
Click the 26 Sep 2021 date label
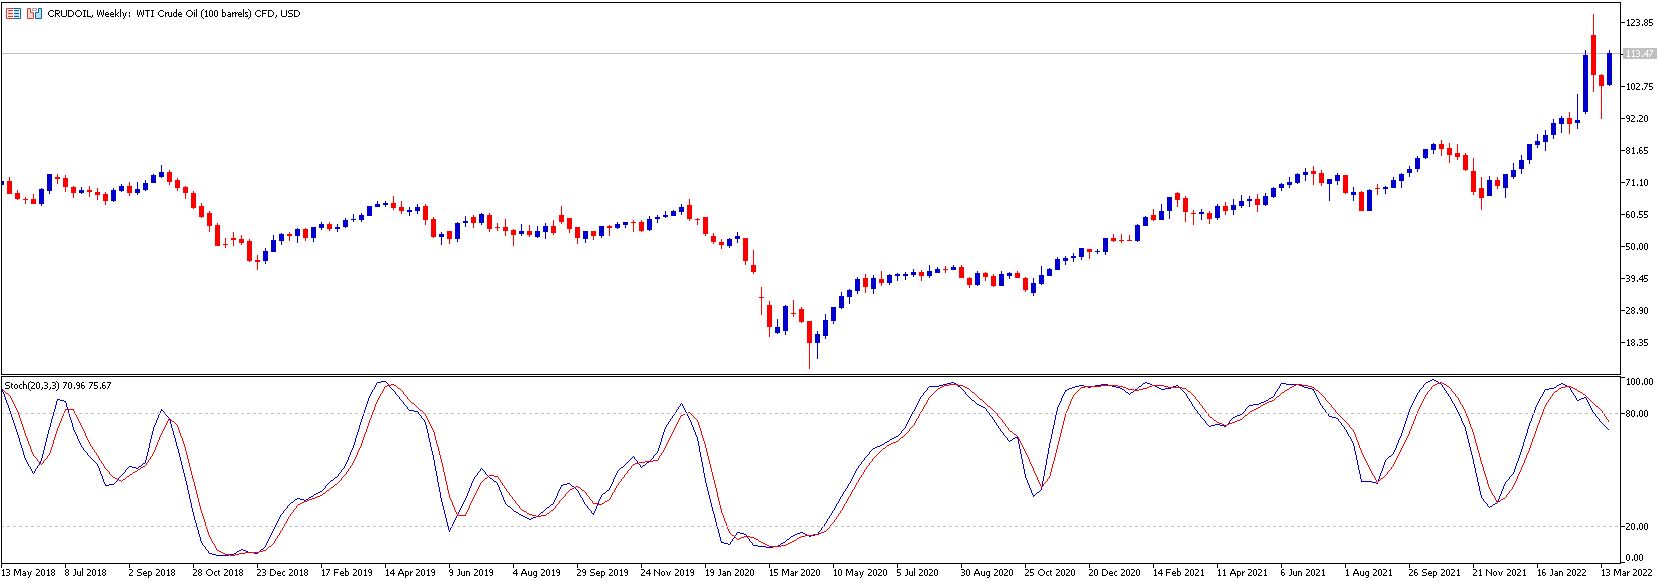click(x=1434, y=573)
